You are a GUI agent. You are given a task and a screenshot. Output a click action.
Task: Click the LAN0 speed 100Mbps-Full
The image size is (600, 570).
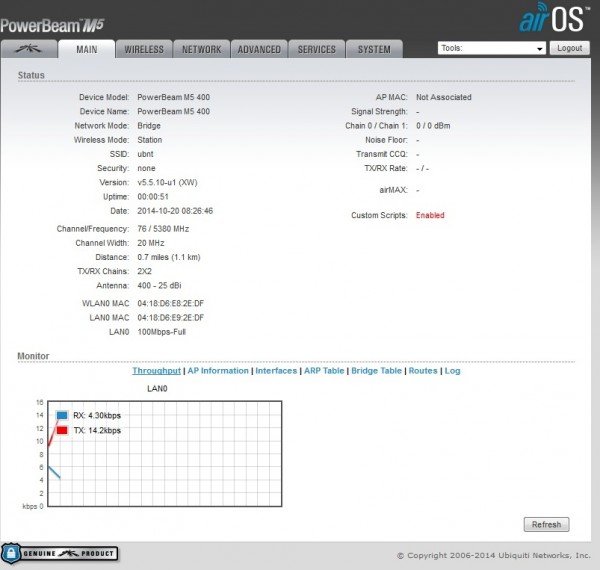pos(161,332)
